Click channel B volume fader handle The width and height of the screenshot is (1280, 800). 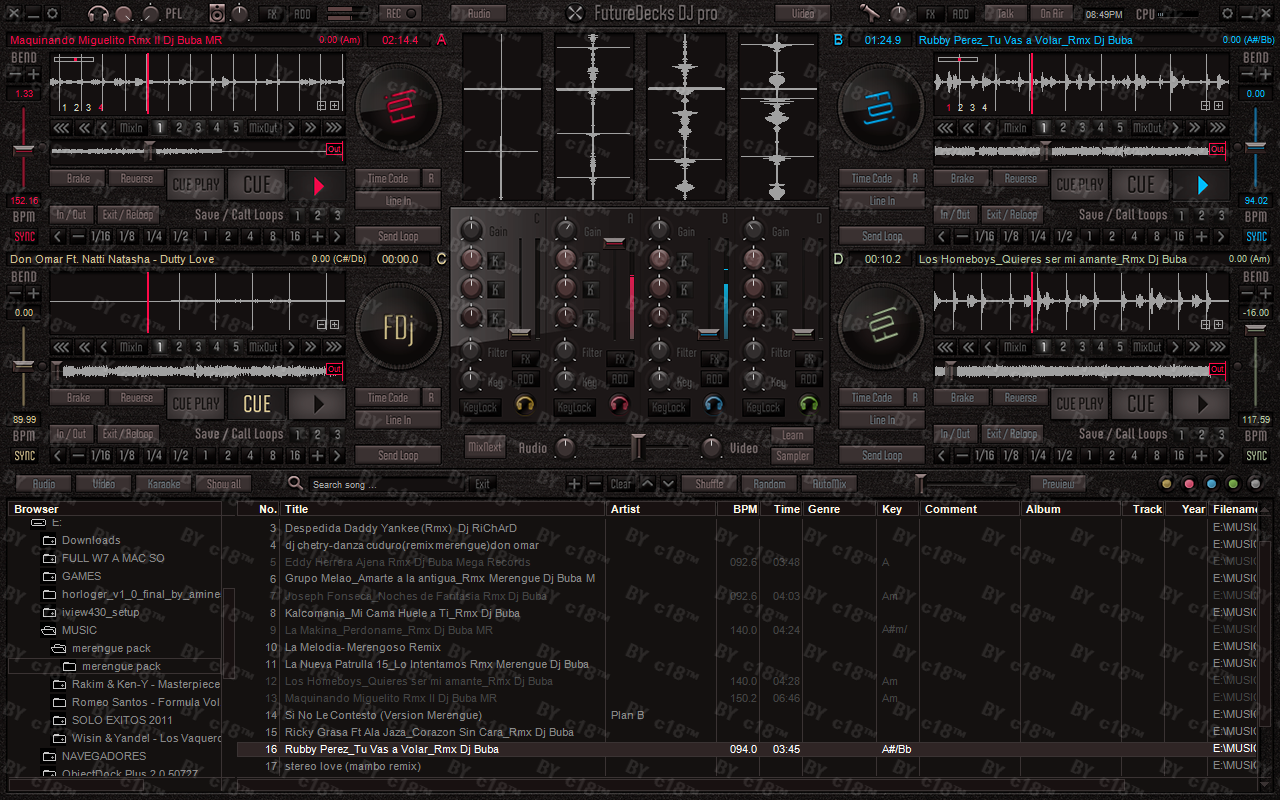pos(708,333)
